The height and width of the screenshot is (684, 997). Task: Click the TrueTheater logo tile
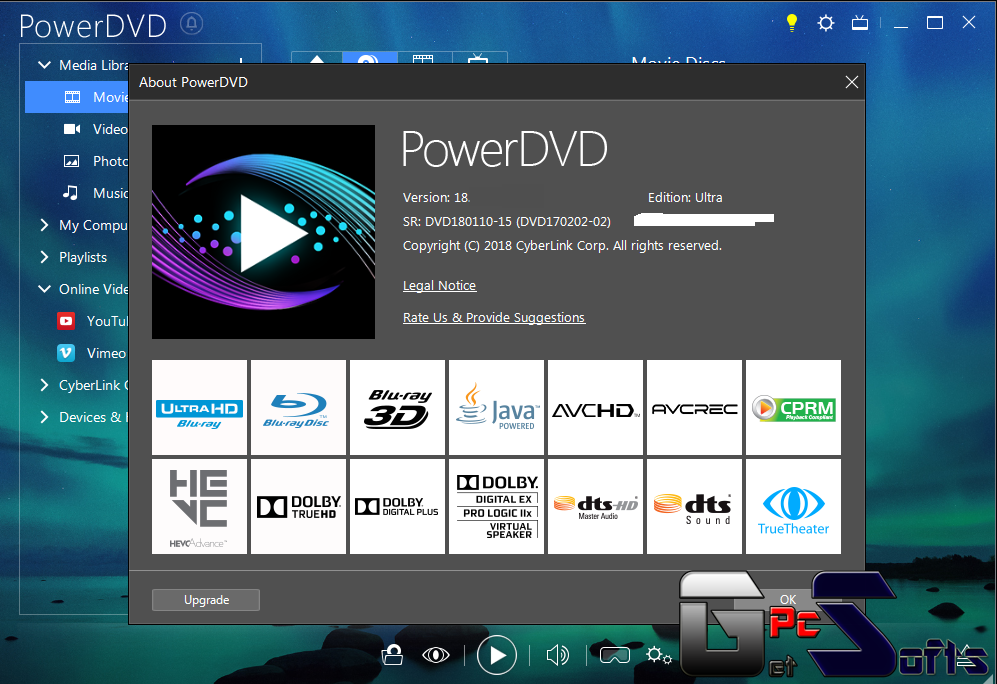[x=794, y=507]
